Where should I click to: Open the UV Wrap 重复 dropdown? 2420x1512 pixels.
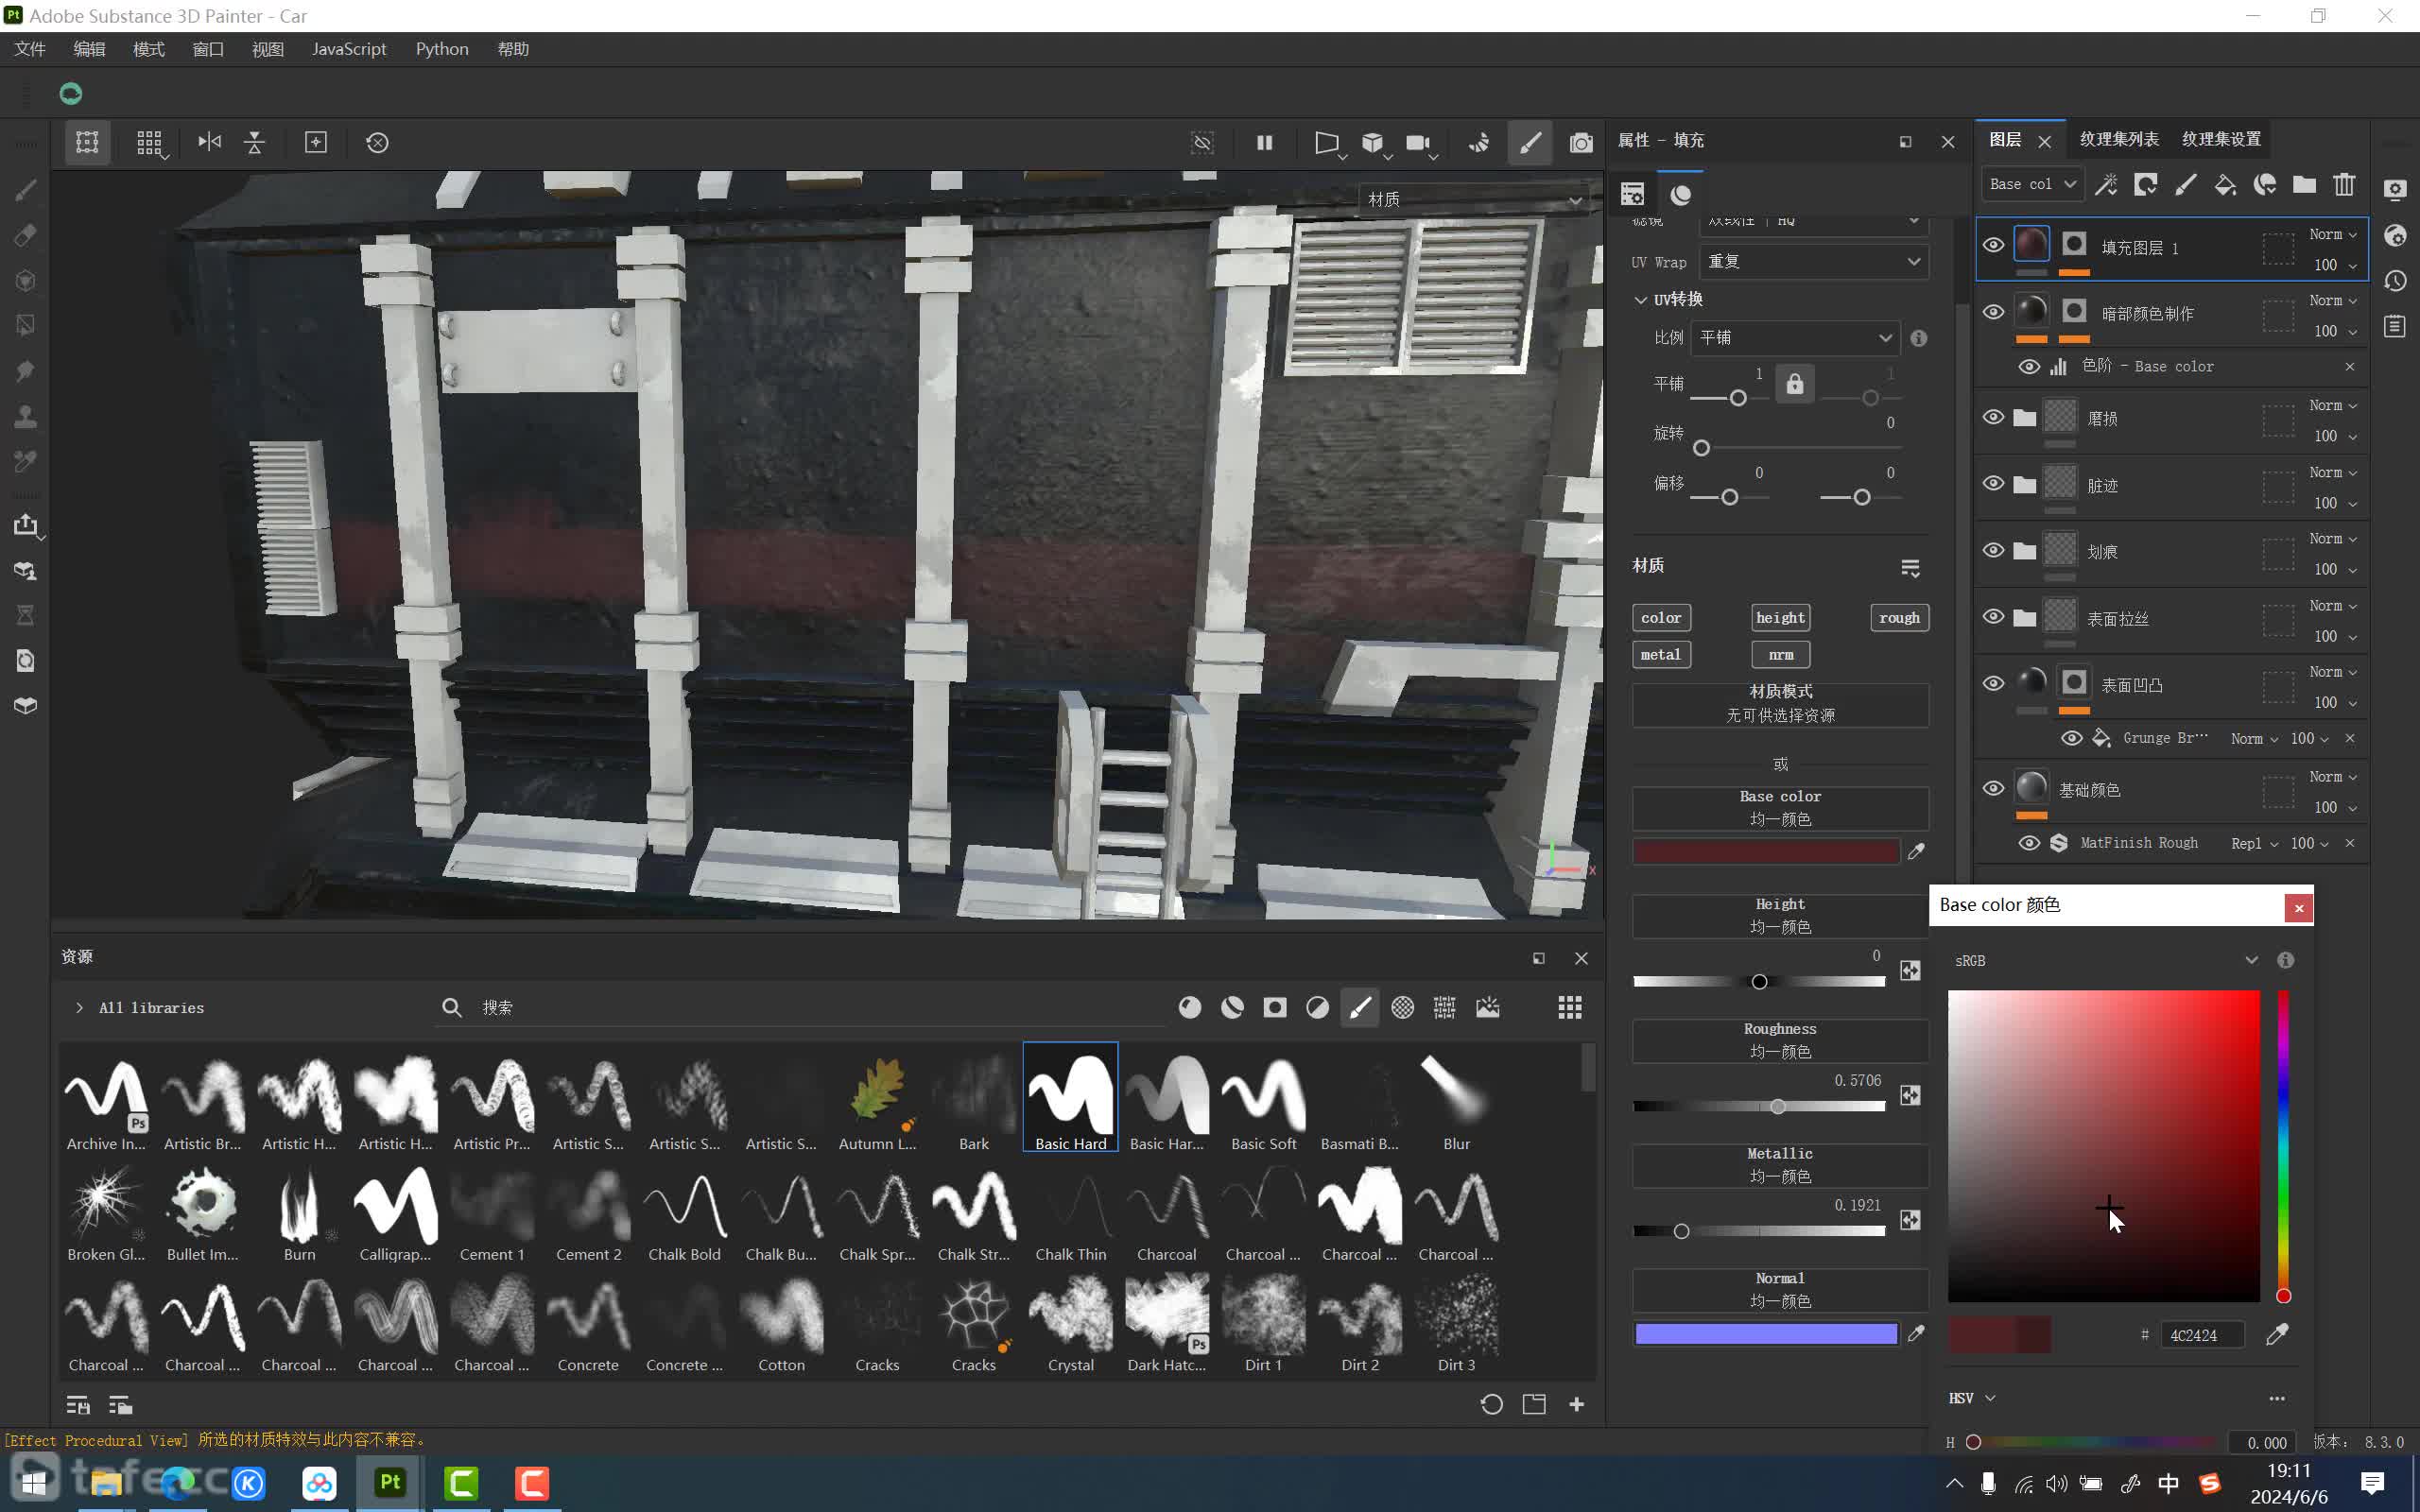[x=1814, y=261]
